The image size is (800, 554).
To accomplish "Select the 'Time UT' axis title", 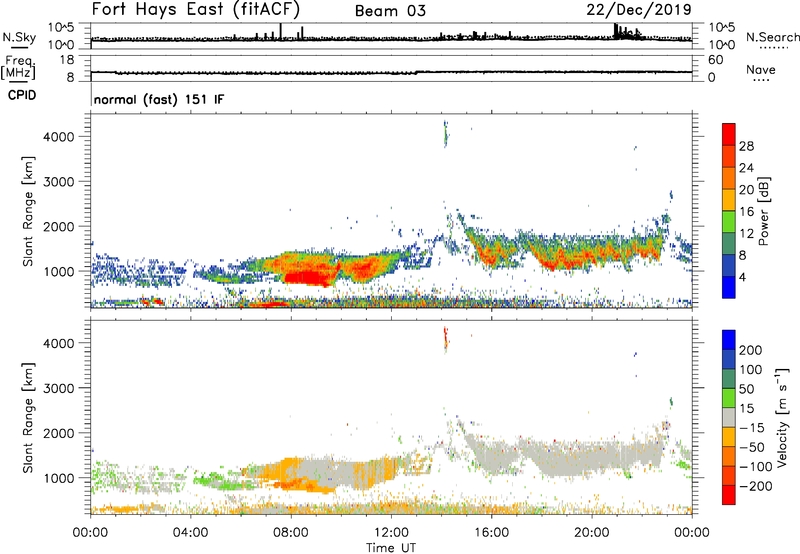I will point(391,547).
